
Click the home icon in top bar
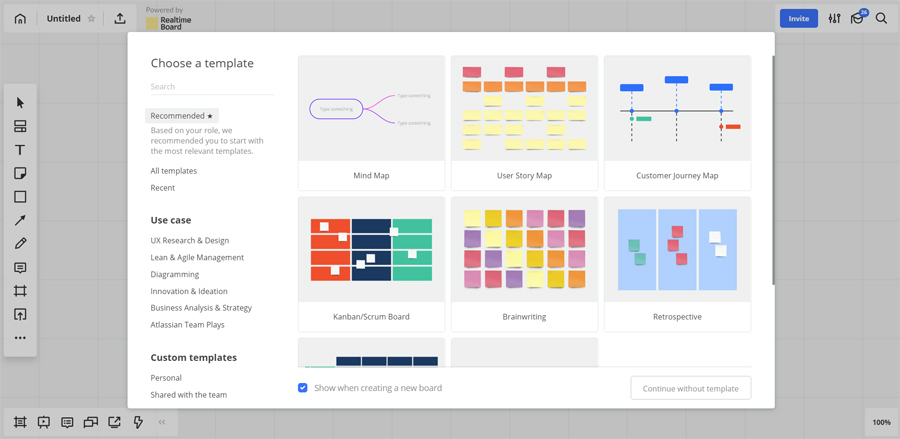20,18
